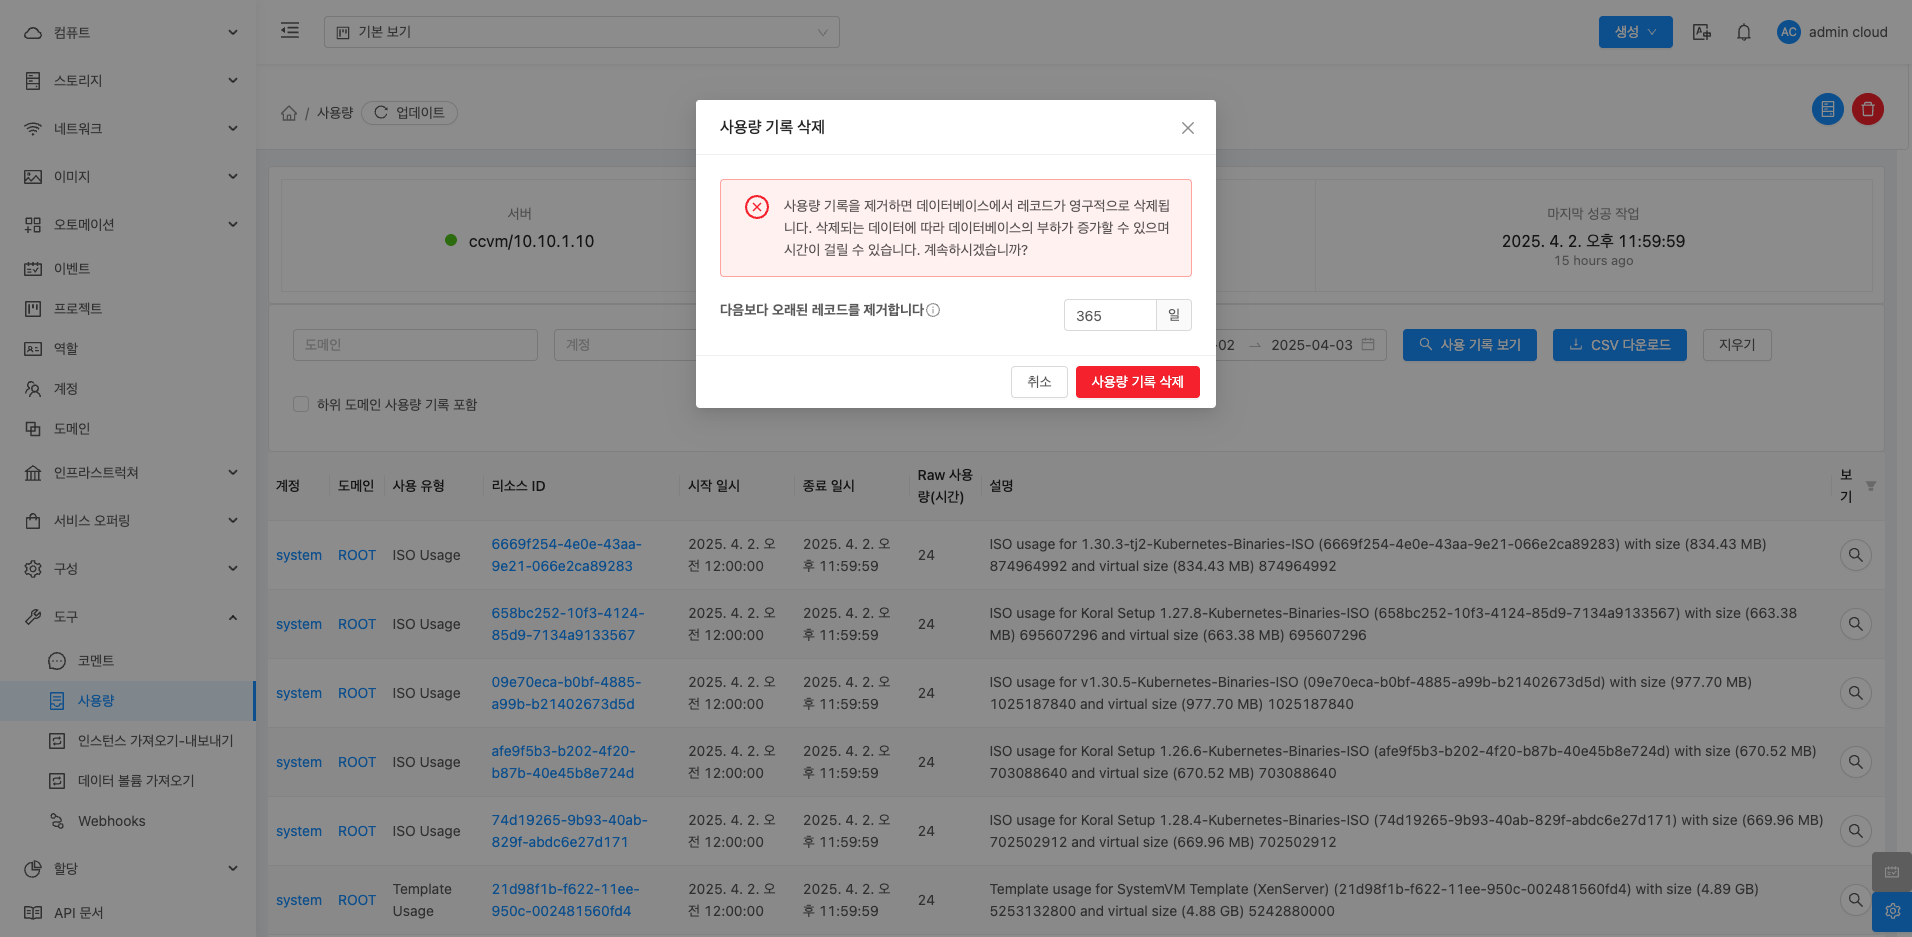Click the create project icon in header
1912x937 pixels.
1701,32
